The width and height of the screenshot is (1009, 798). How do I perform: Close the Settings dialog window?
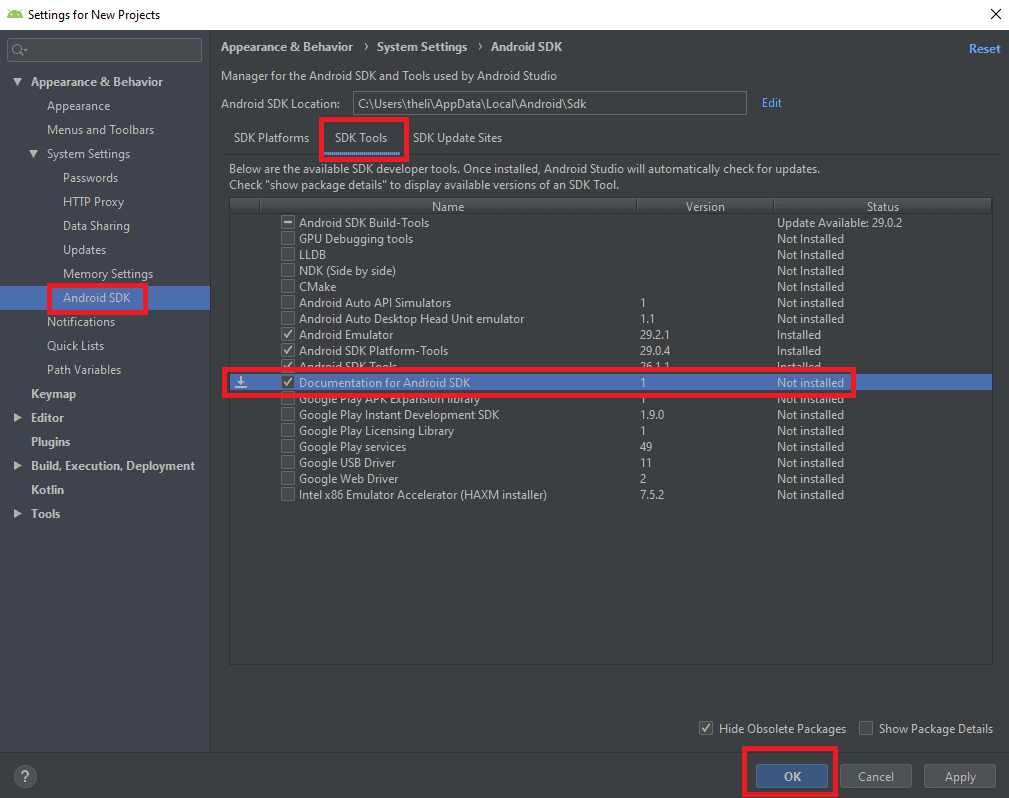click(x=994, y=14)
